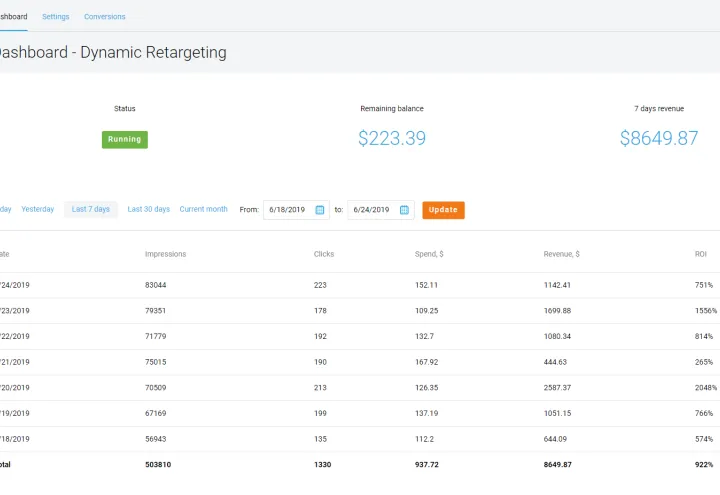
Task: Switch to the Settings tab
Action: point(56,17)
